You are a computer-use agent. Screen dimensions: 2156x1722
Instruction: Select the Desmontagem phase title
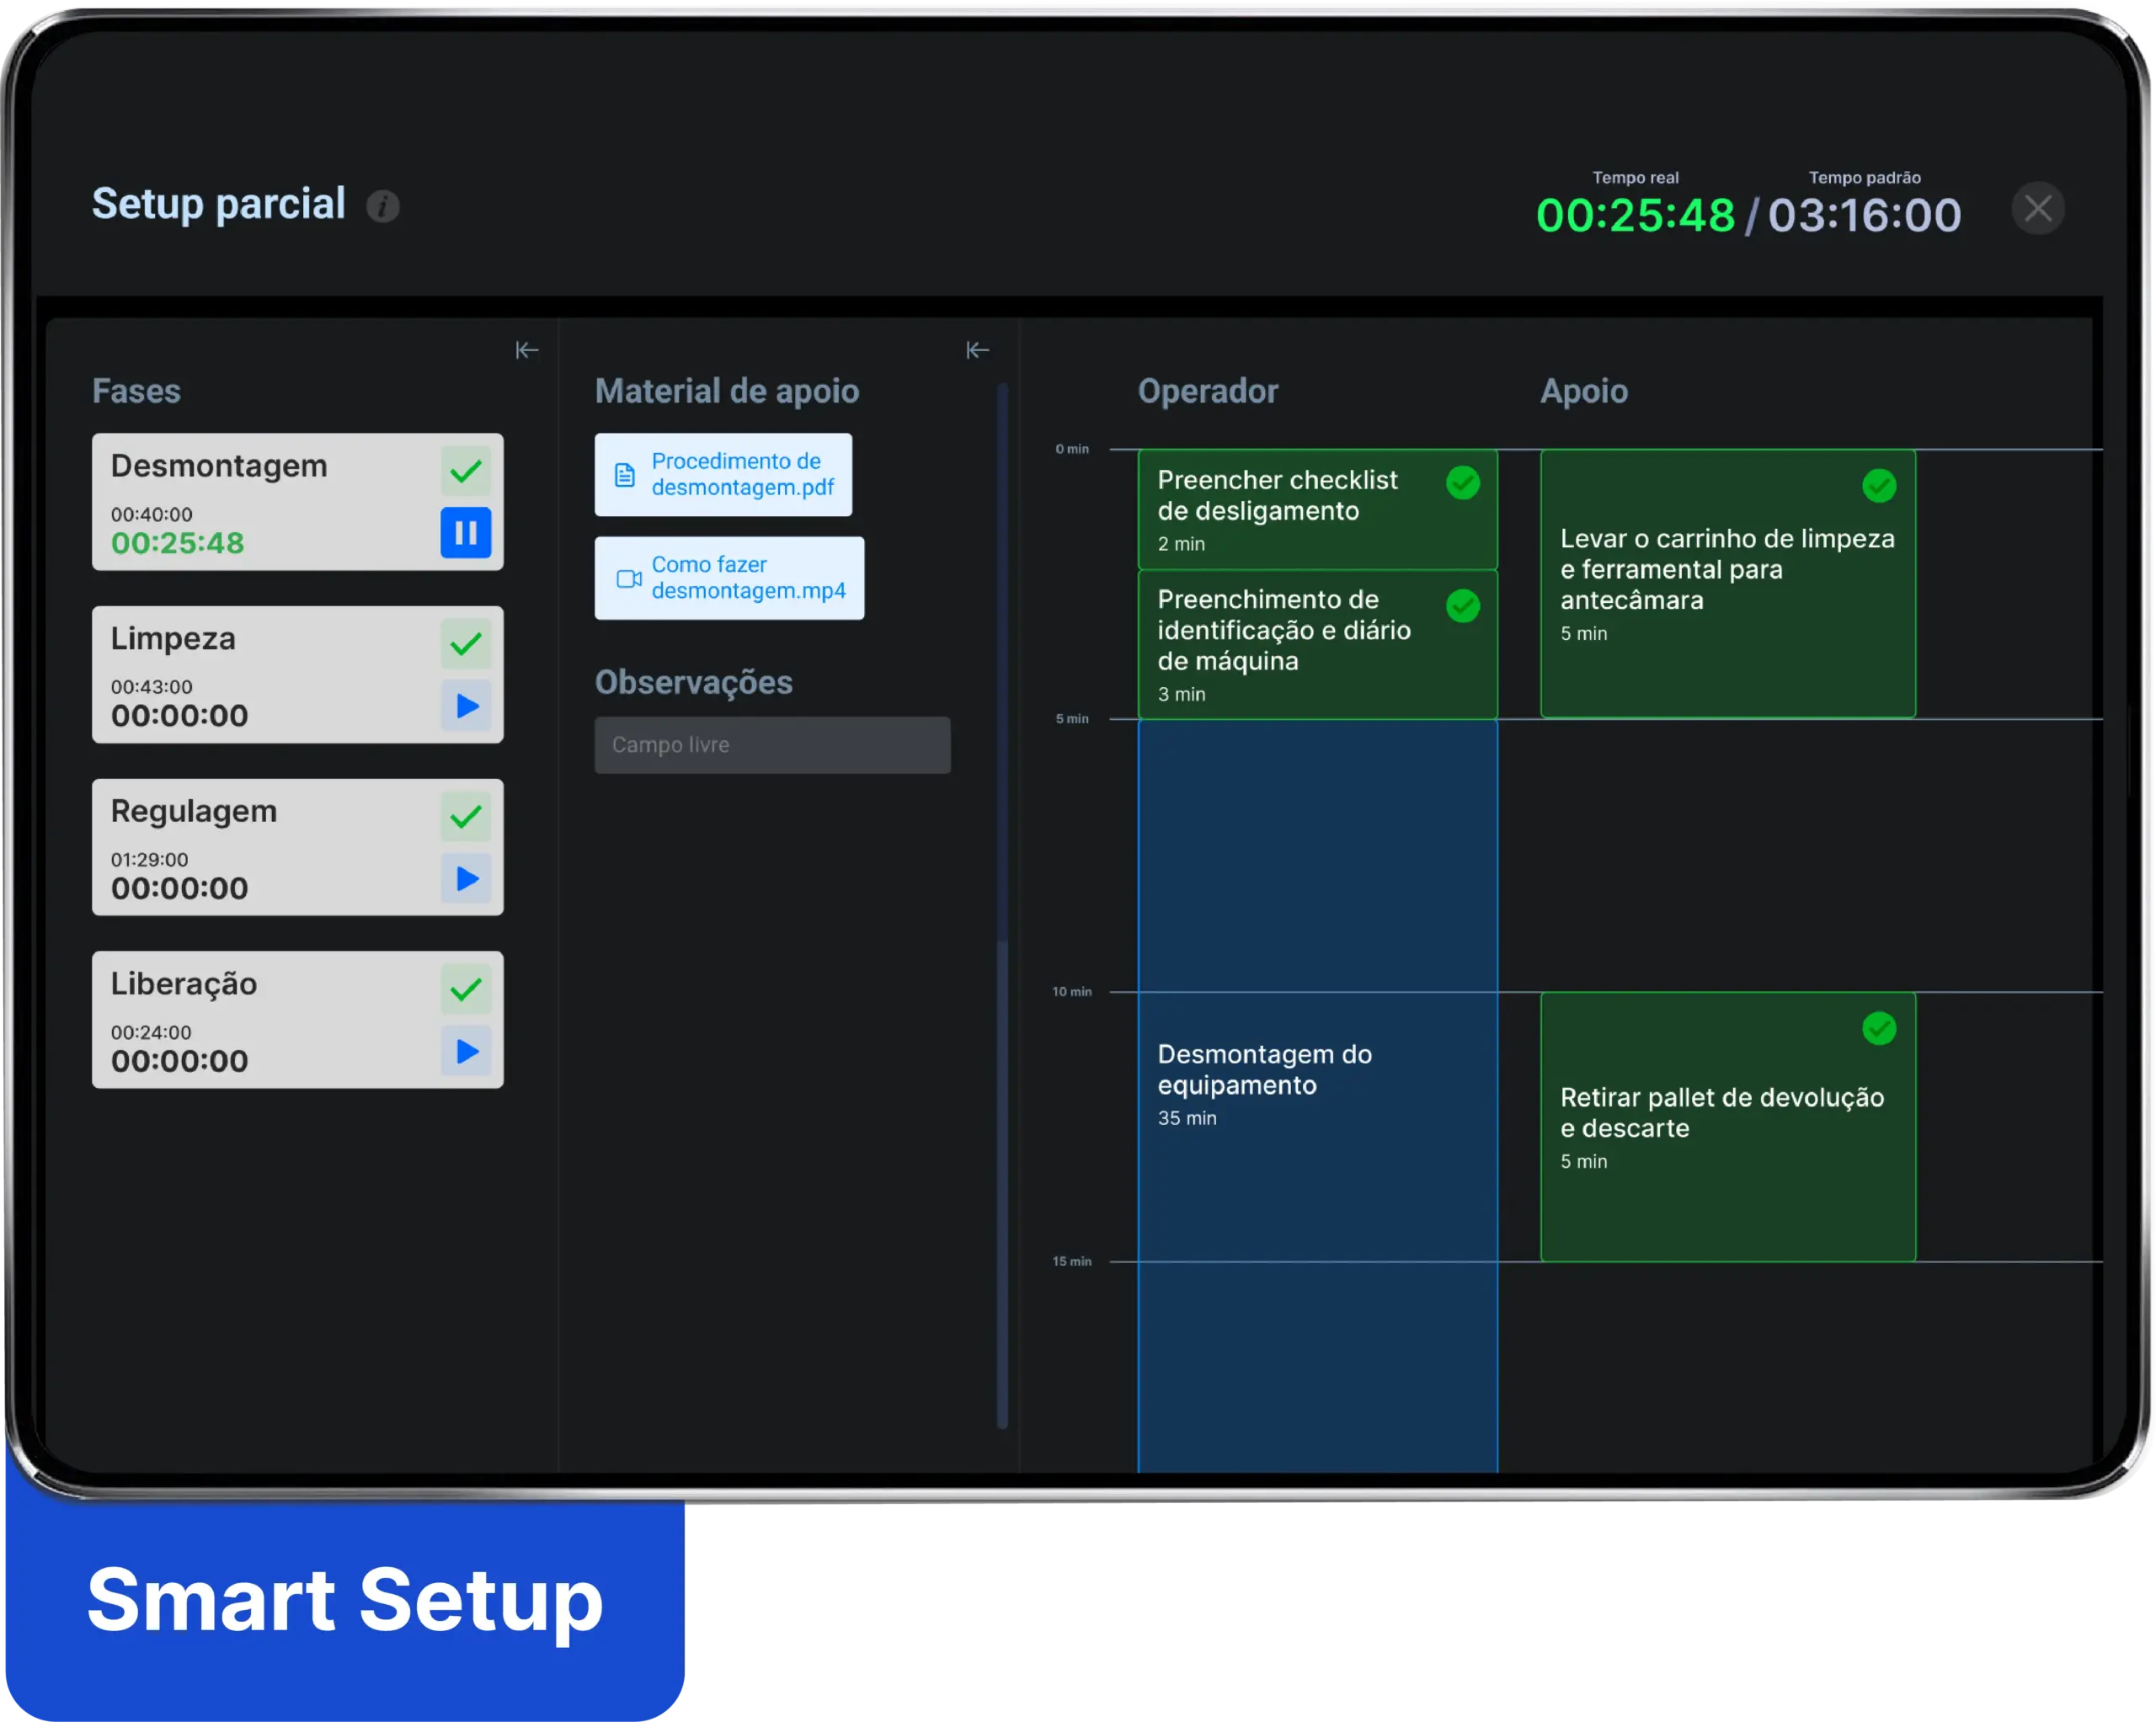click(x=219, y=466)
